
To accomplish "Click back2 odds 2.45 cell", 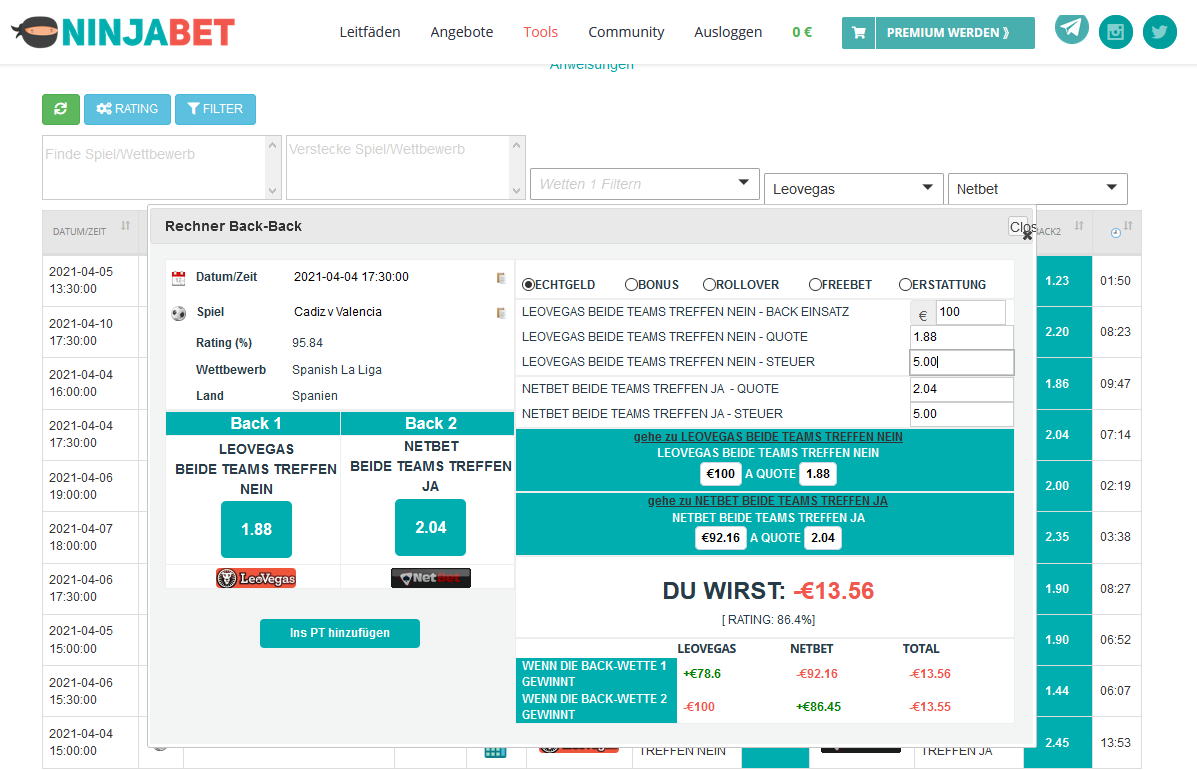I will pos(1057,743).
